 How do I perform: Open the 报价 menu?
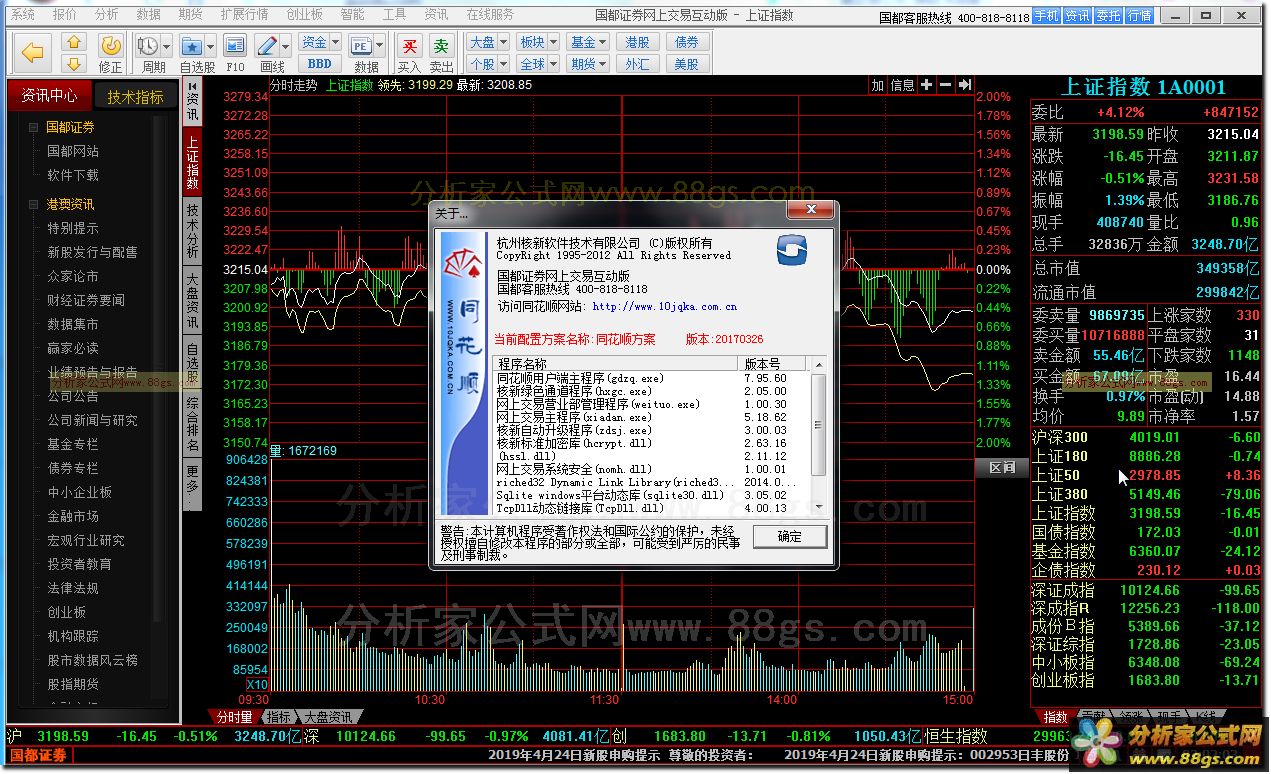[64, 14]
